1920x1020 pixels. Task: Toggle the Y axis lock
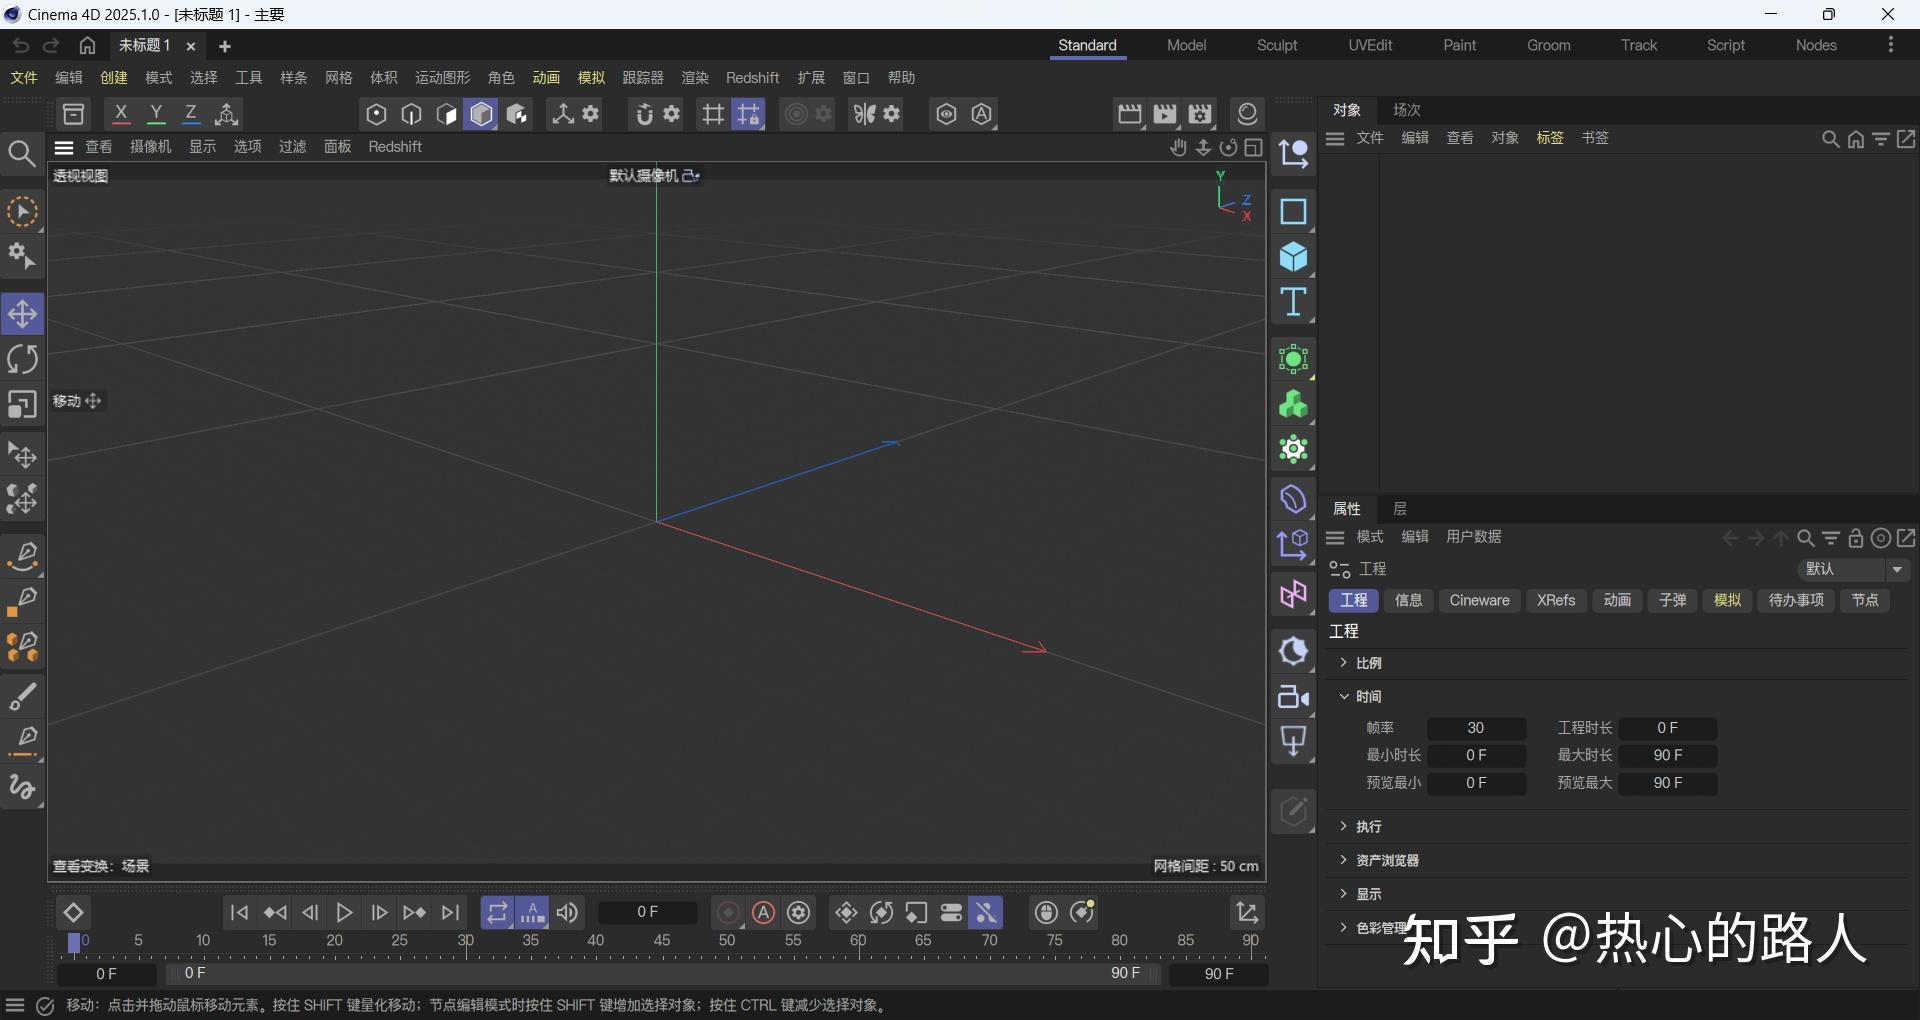[x=156, y=113]
